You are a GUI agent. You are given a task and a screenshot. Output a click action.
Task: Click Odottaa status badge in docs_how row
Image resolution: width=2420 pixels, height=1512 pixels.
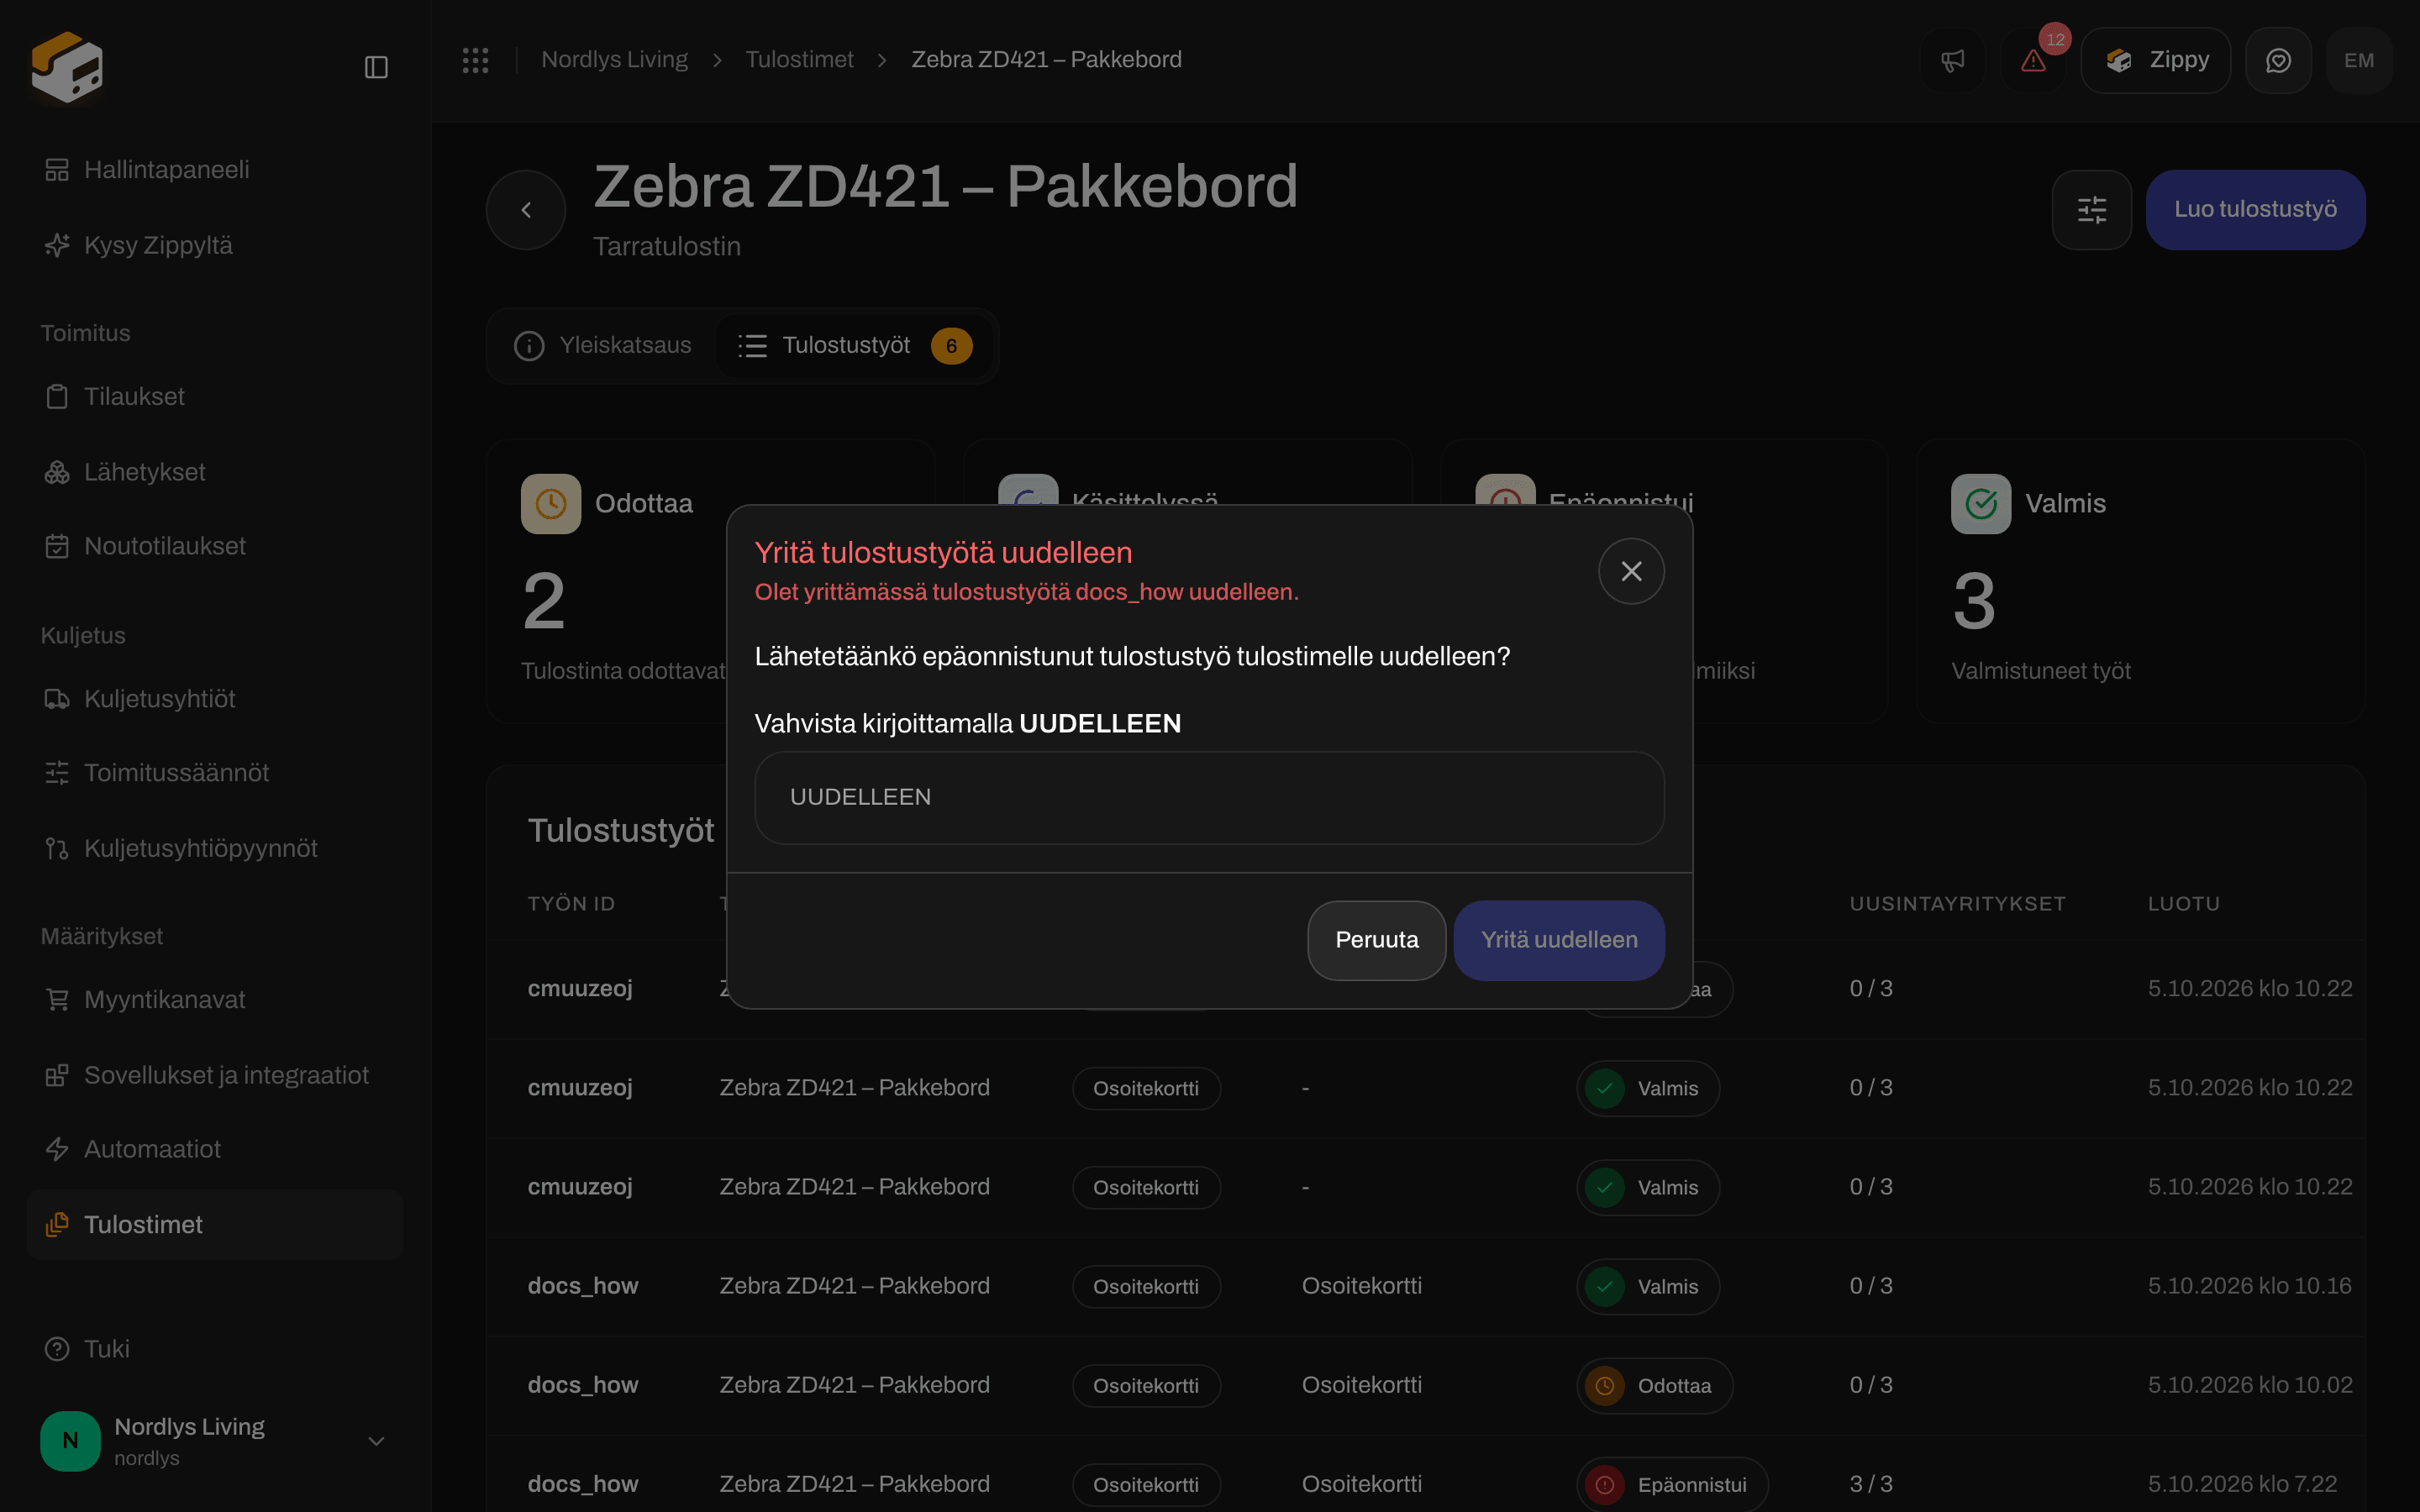pyautogui.click(x=1654, y=1386)
